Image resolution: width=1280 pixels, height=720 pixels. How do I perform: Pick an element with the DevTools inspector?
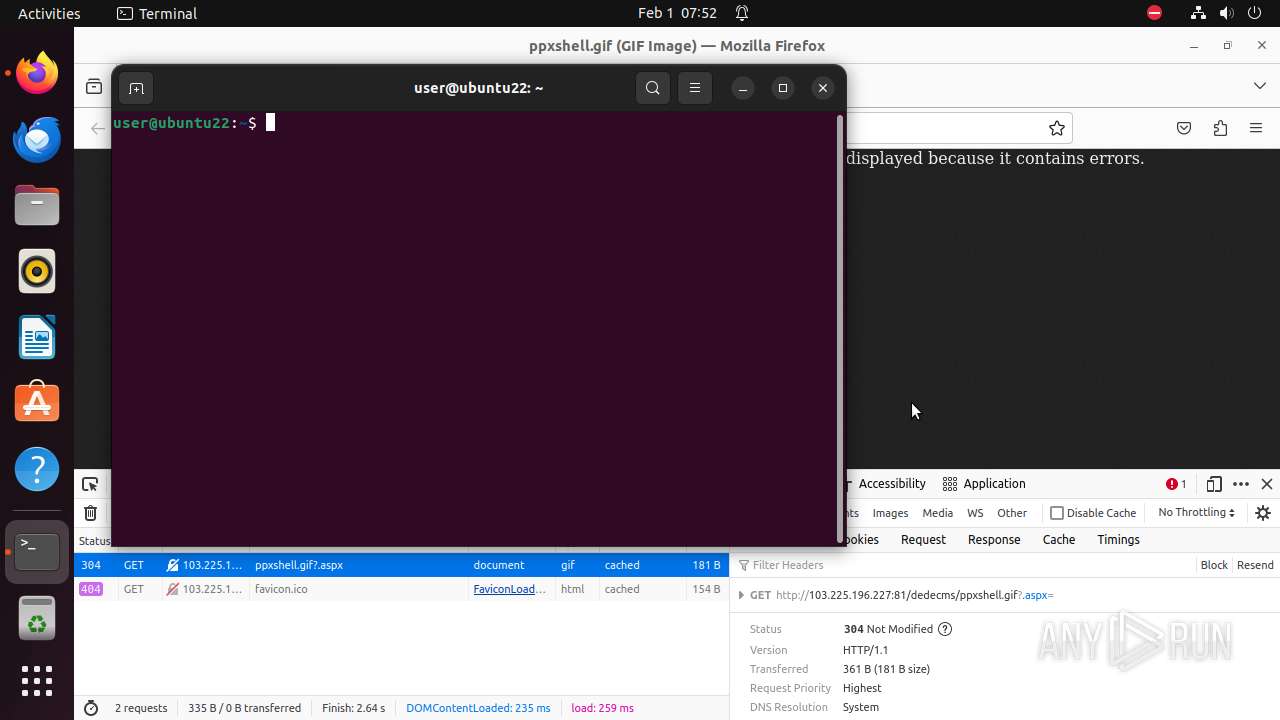(x=90, y=484)
